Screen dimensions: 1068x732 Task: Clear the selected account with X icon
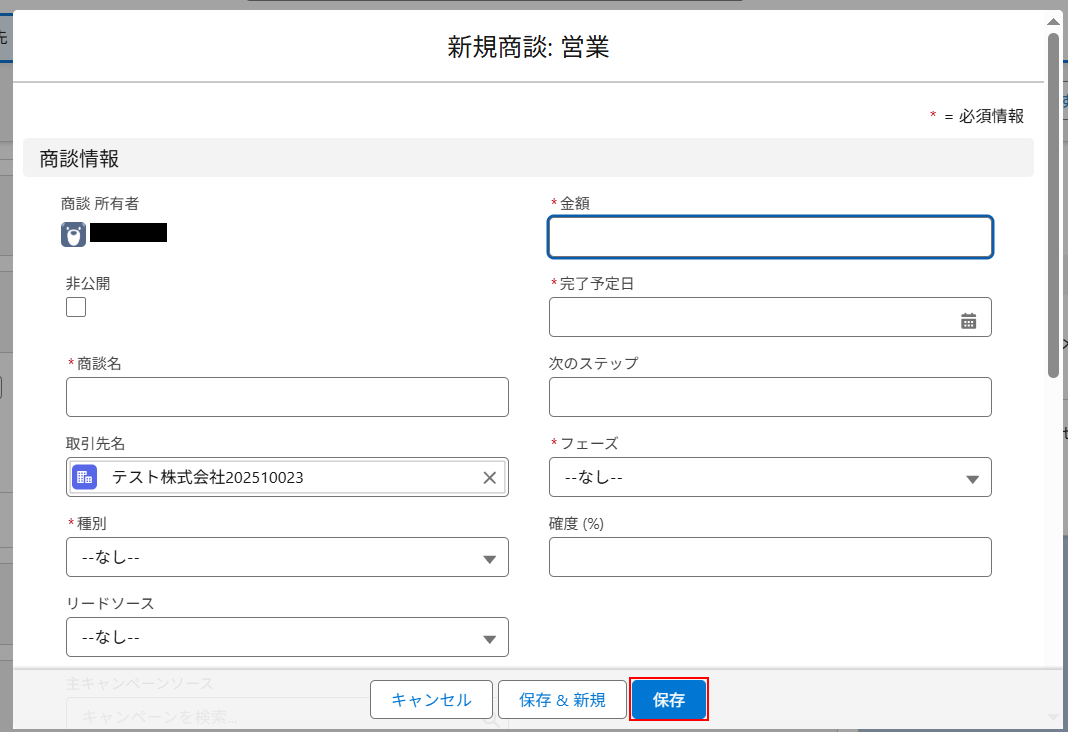coord(490,478)
